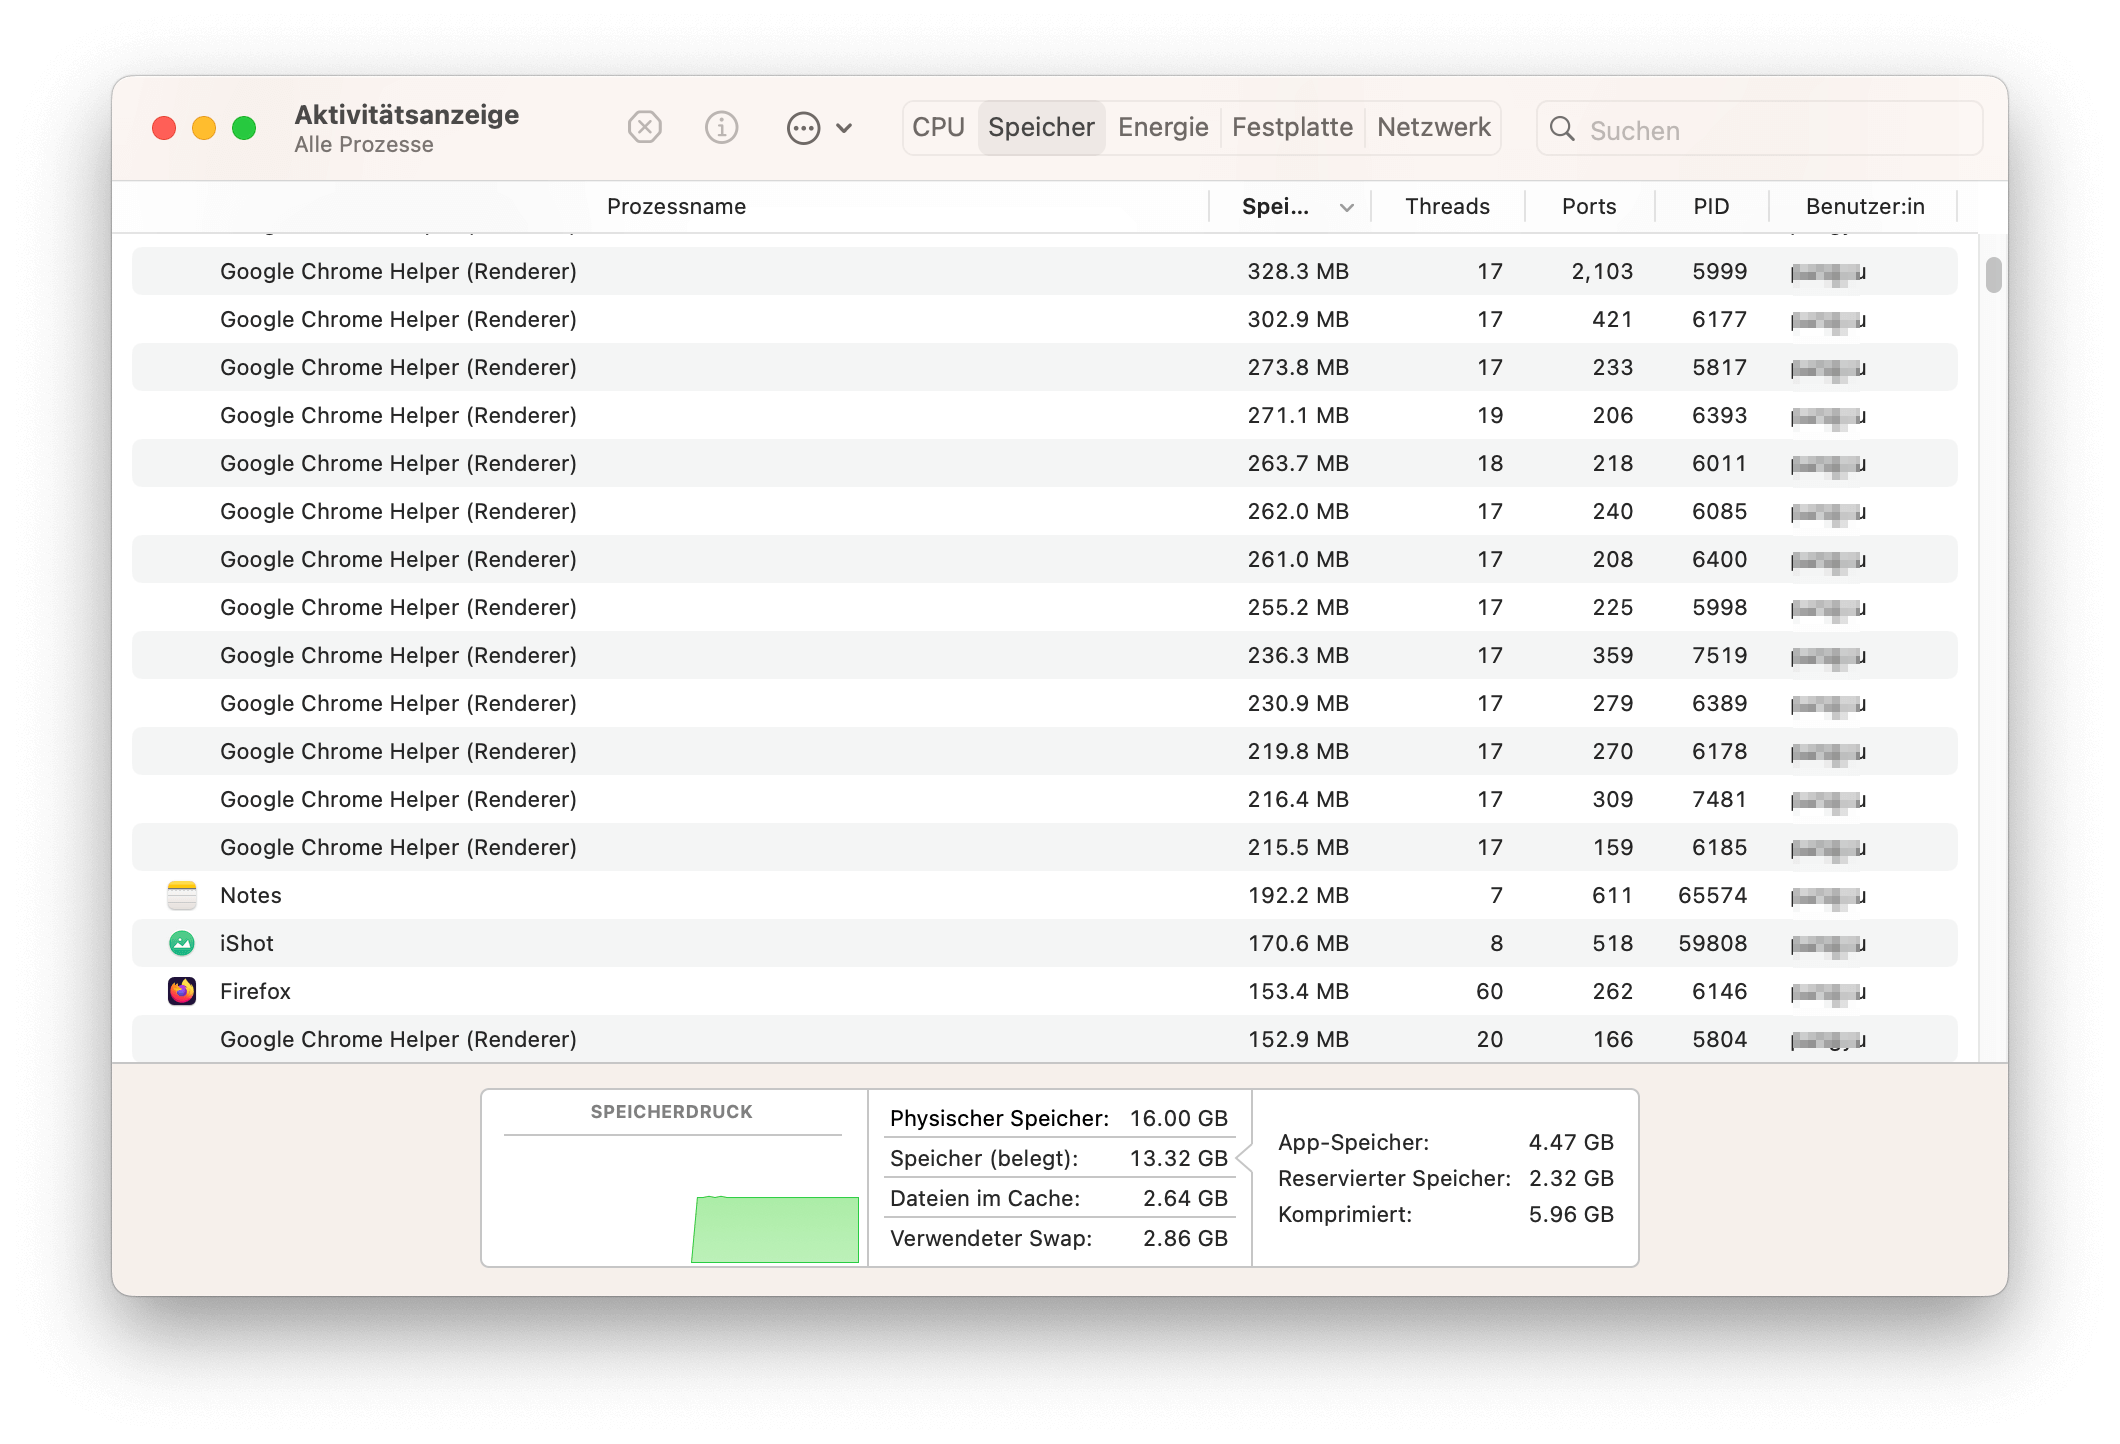Screen dimensions: 2120x1444
Task: Click Komprimiert 5.96 GB entry
Action: tap(1446, 1214)
